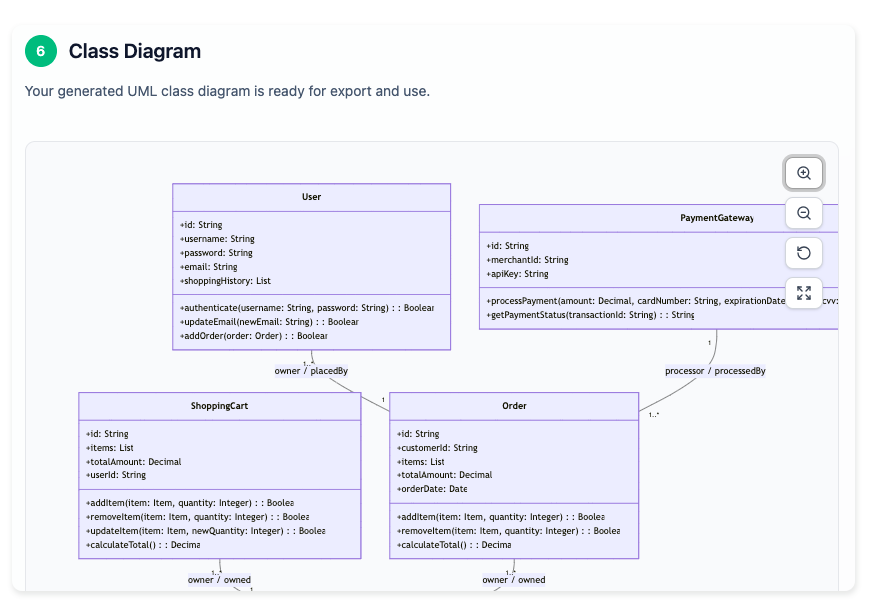Click Order's removeItem method
The width and height of the screenshot is (871, 613).
click(x=508, y=531)
